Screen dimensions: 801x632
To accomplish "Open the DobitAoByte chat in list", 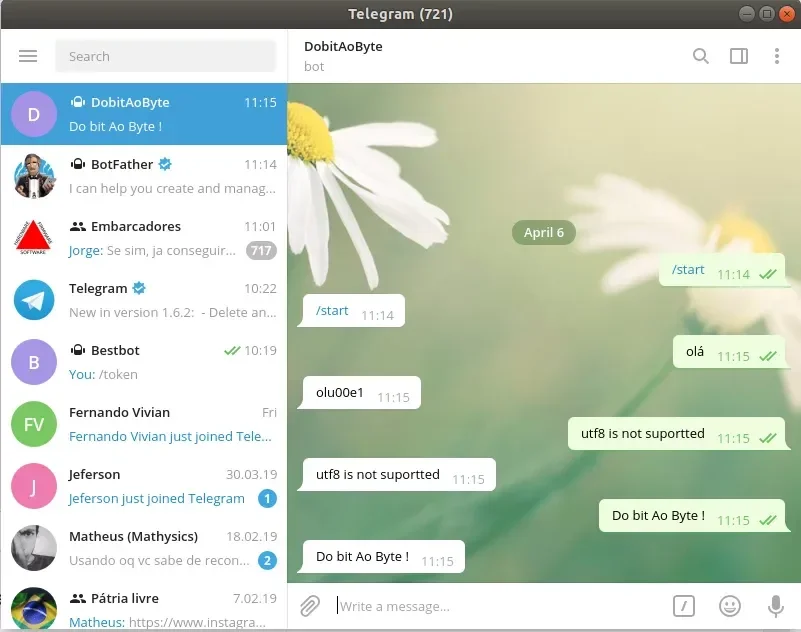I will (144, 114).
